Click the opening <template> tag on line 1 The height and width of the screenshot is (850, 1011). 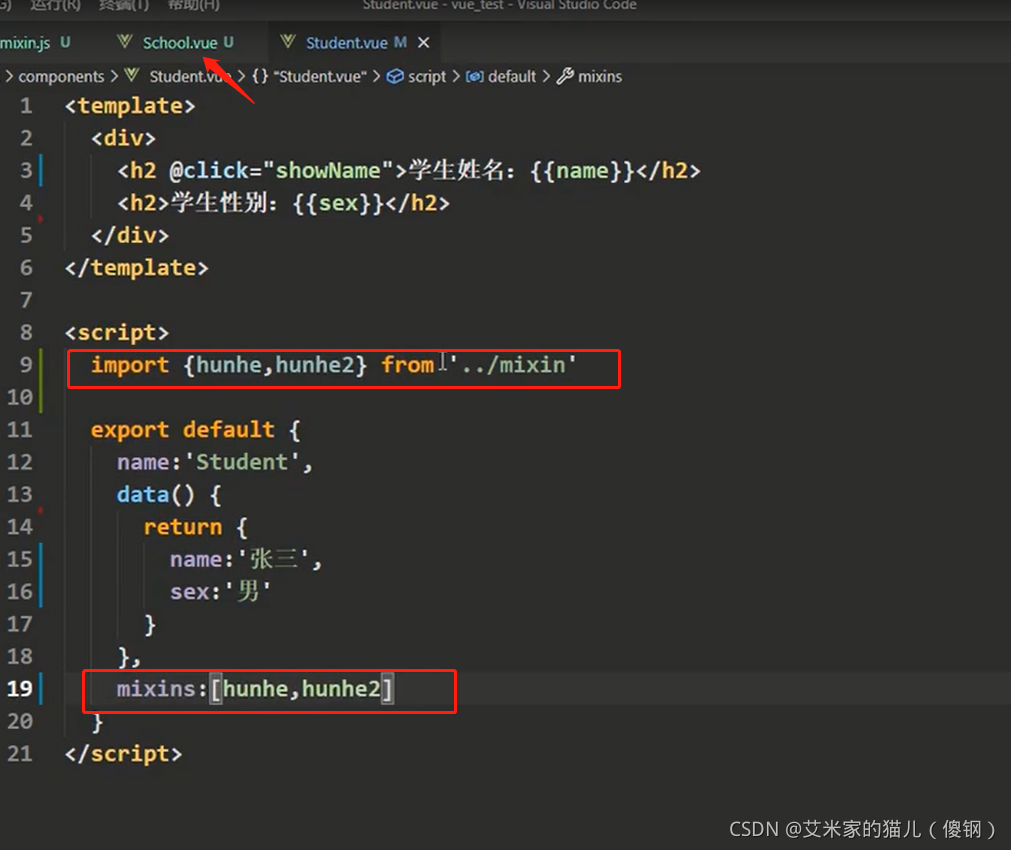point(130,106)
